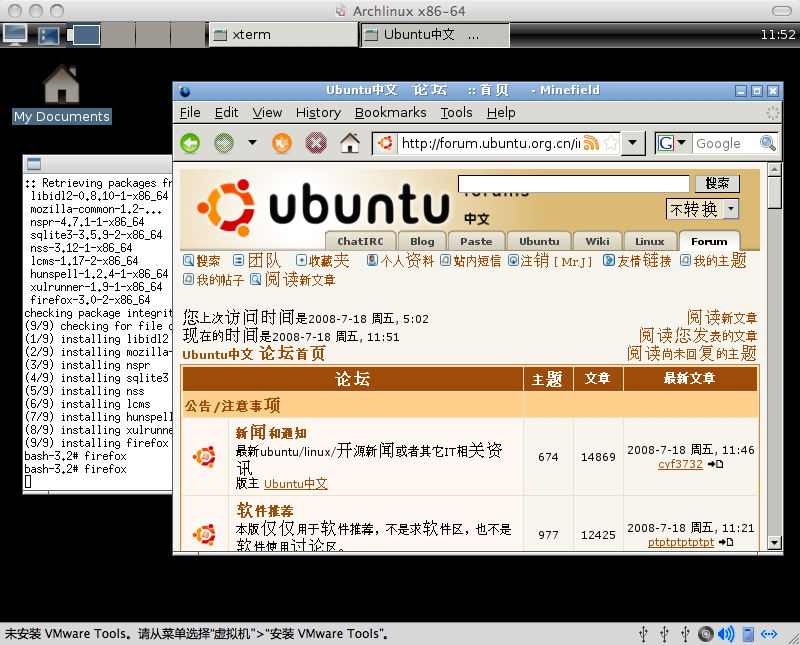Click the Ubuntu中文 taskbar window button

(x=435, y=35)
